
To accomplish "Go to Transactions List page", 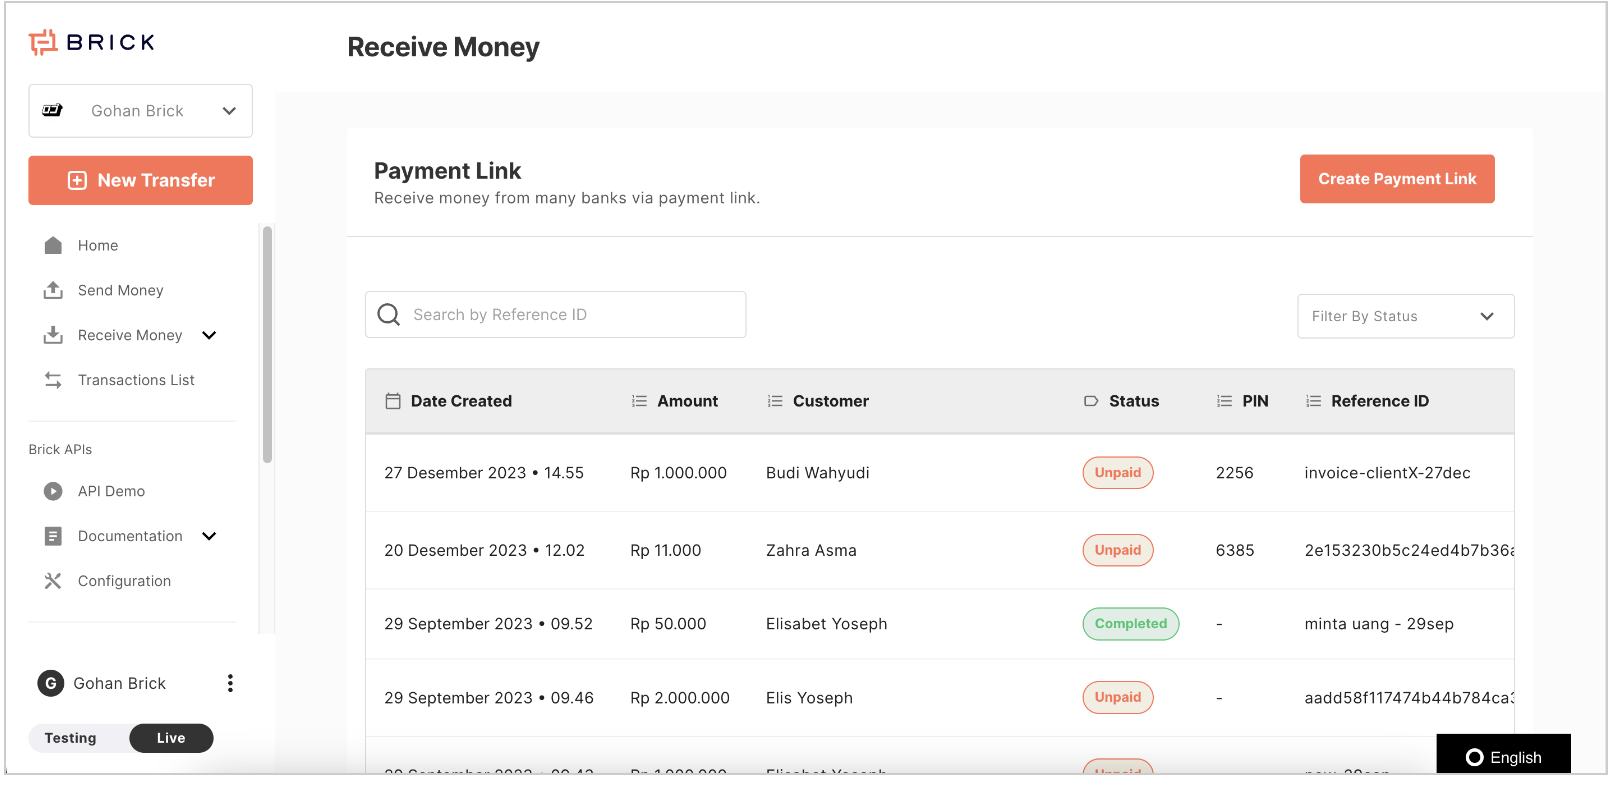I will pyautogui.click(x=136, y=380).
